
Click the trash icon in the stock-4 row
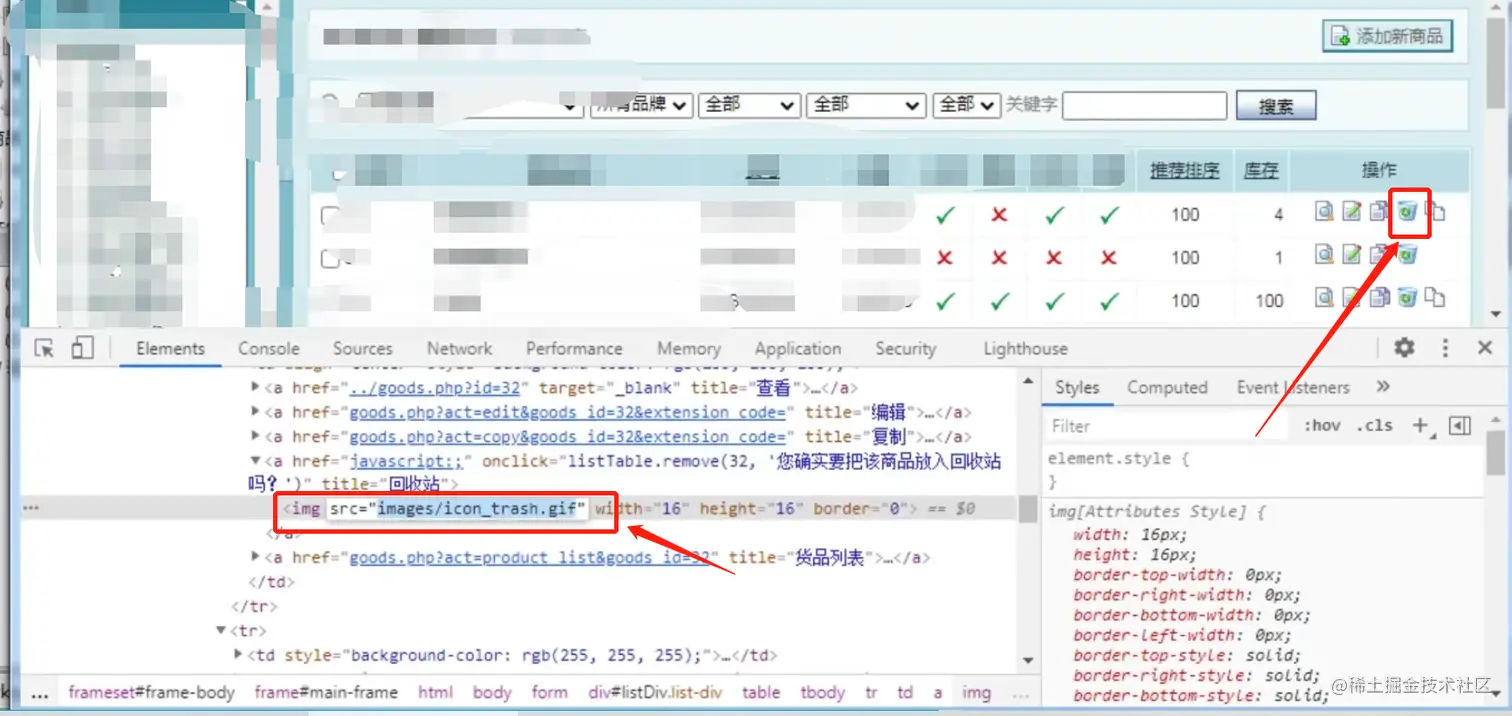point(1407,211)
